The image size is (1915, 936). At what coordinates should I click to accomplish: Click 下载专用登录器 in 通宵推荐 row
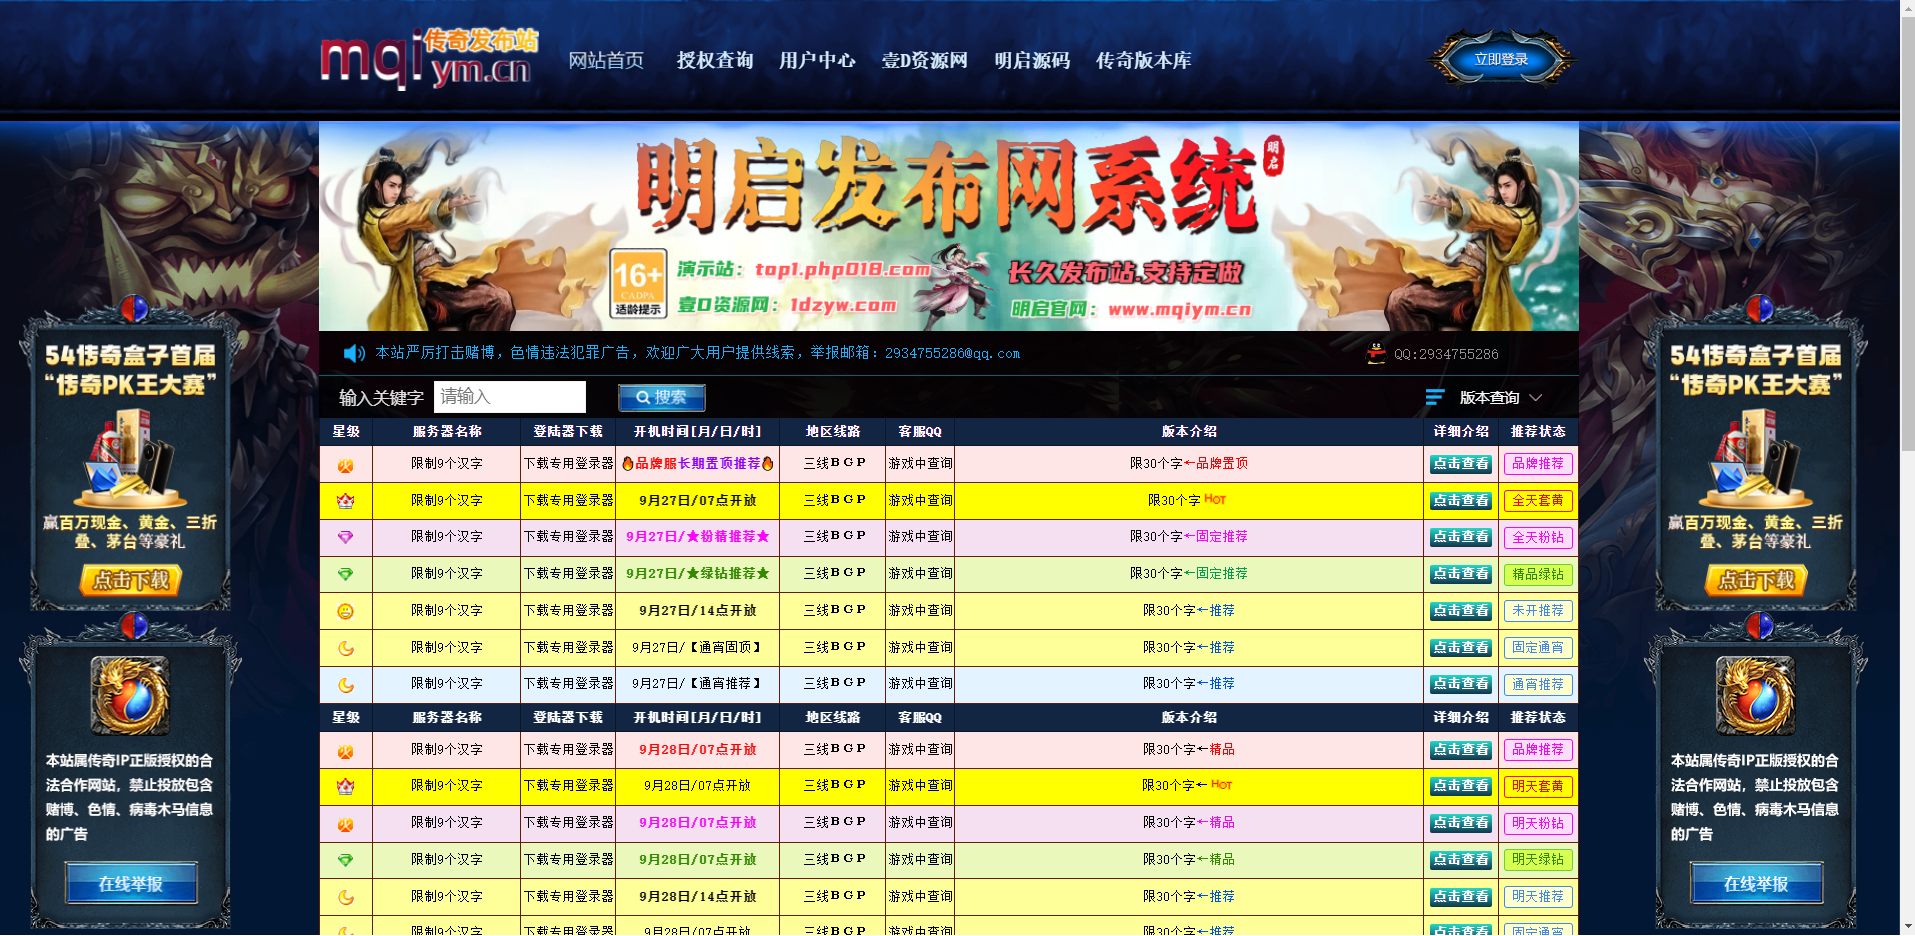(569, 684)
